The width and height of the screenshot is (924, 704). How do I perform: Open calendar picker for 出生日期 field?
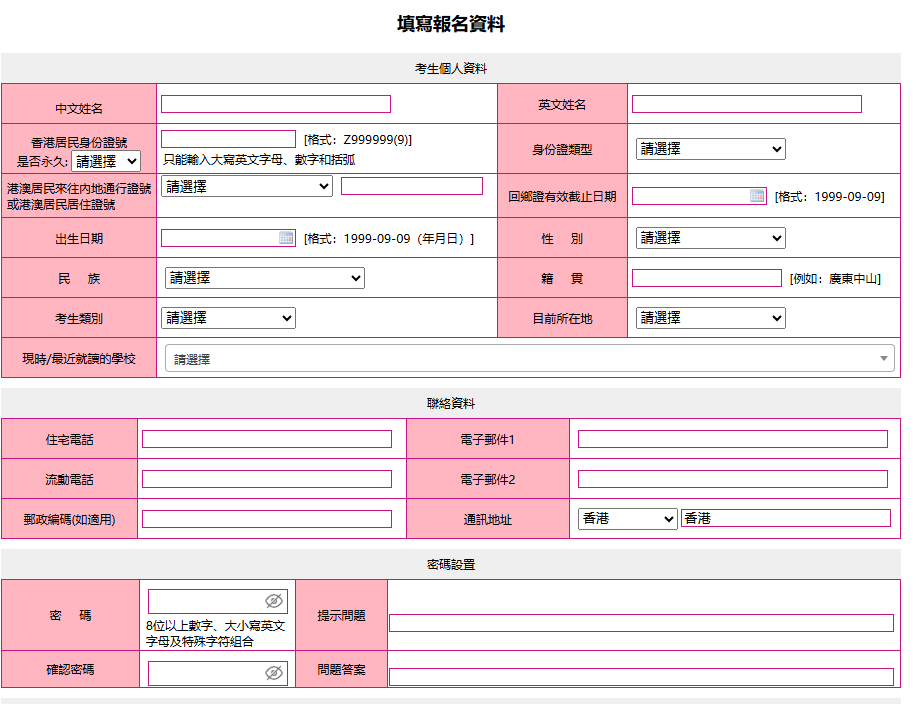click(286, 238)
